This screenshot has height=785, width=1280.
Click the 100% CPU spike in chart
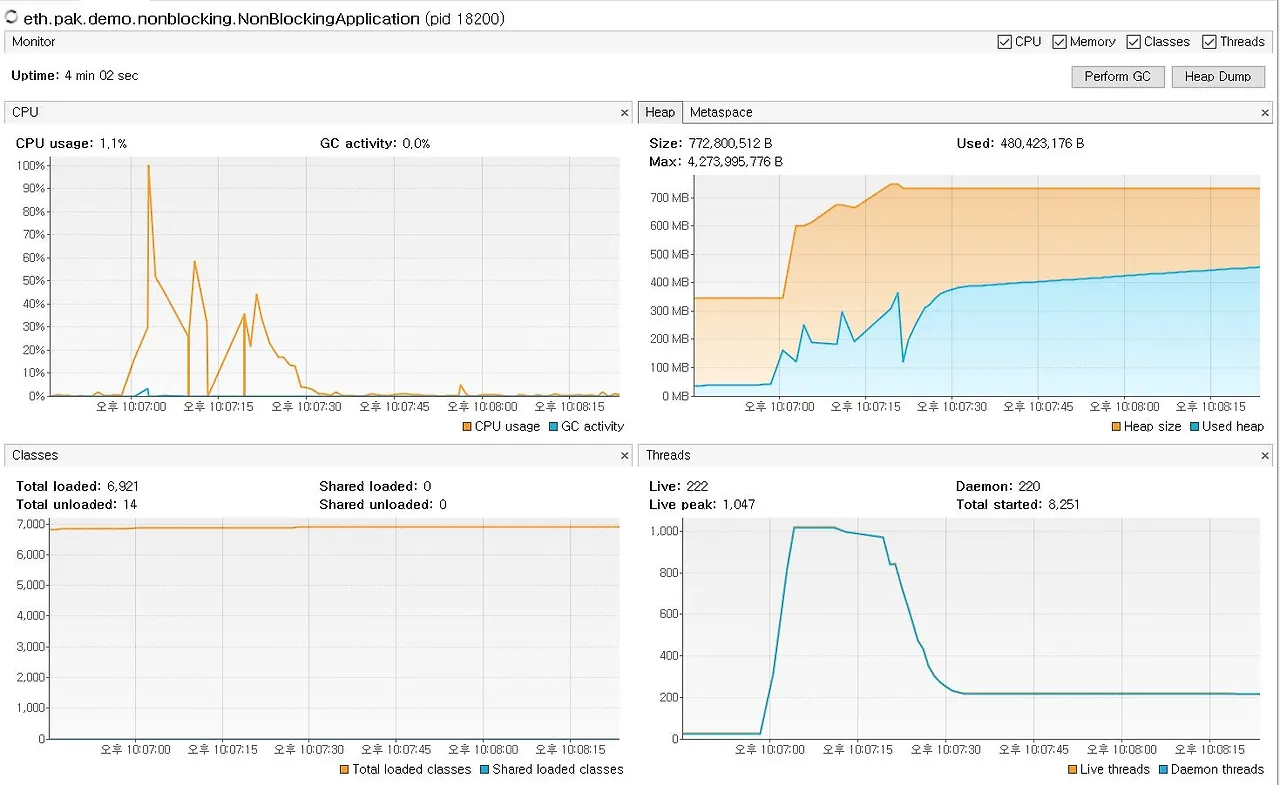coord(148,166)
